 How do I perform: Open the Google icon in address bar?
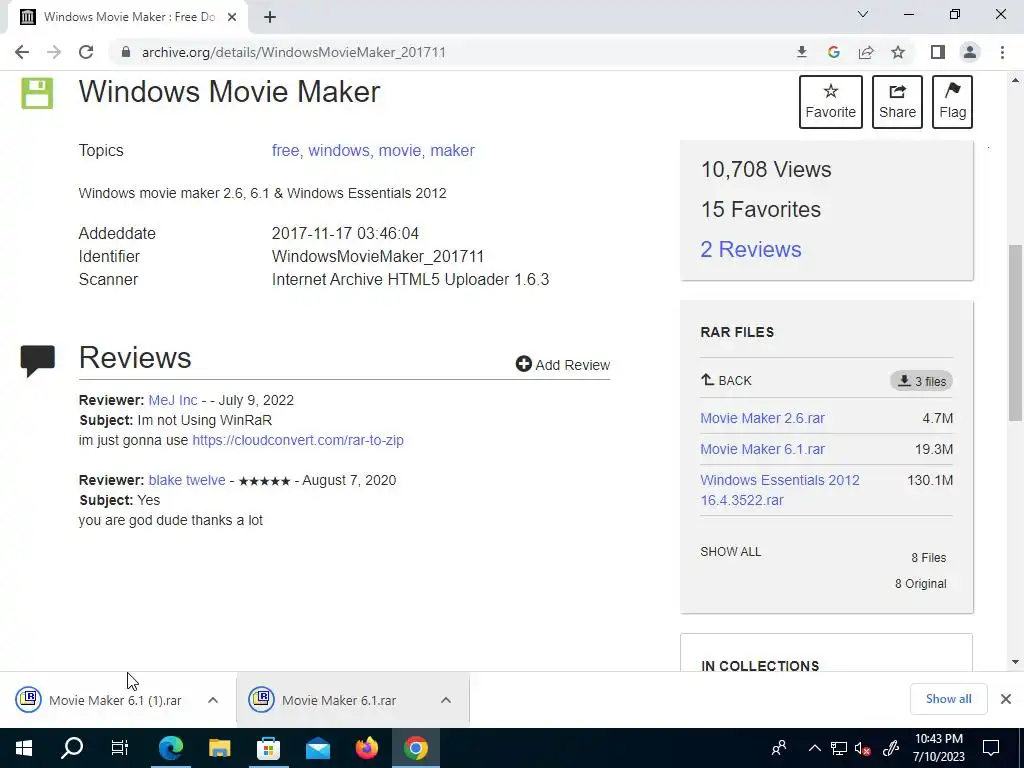tap(834, 52)
